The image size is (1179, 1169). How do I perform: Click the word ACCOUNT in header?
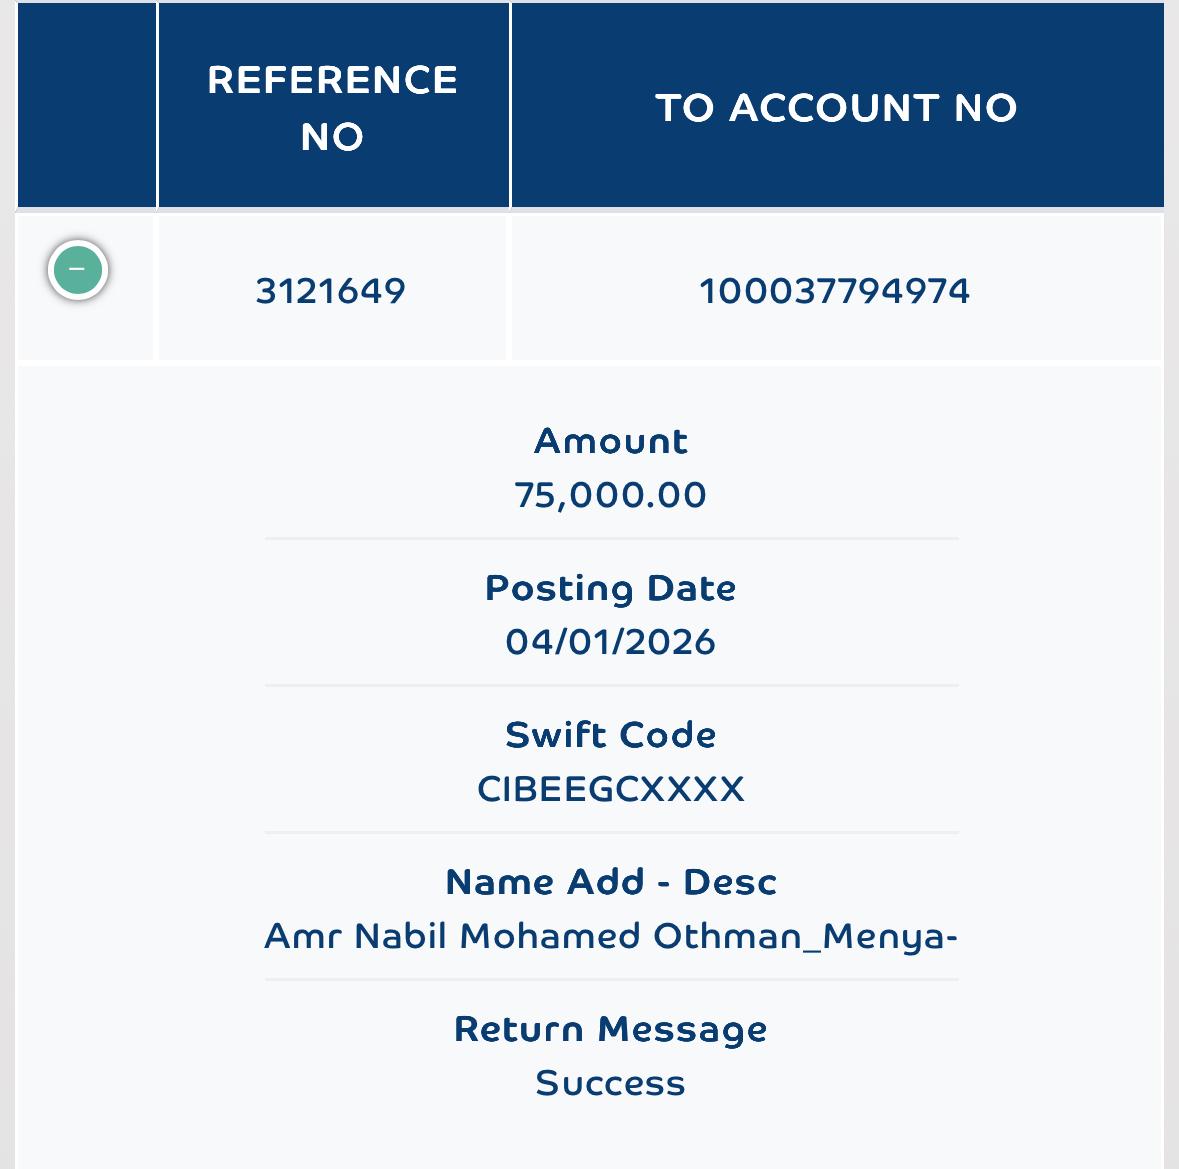click(835, 108)
